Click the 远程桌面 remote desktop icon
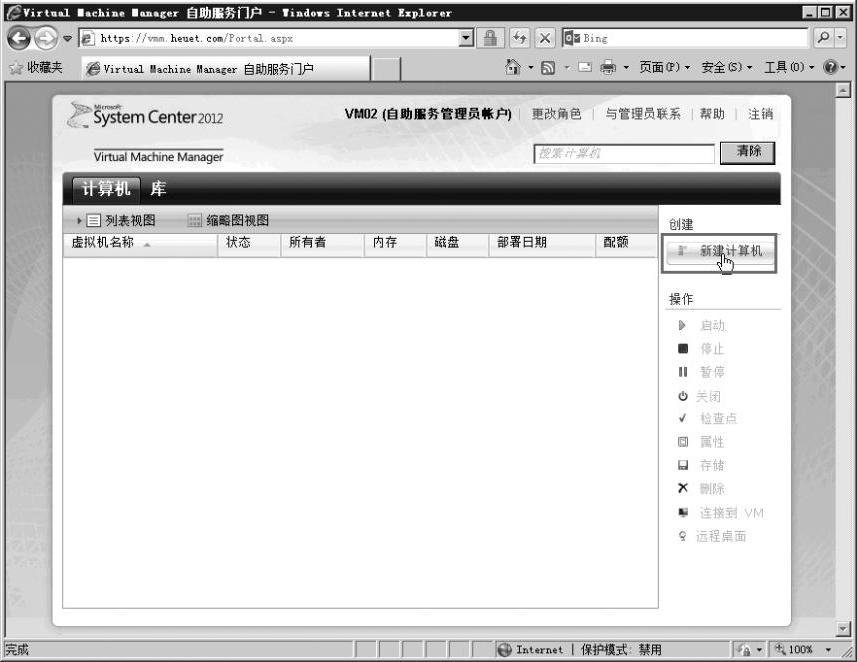This screenshot has height=662, width=857. coord(682,536)
